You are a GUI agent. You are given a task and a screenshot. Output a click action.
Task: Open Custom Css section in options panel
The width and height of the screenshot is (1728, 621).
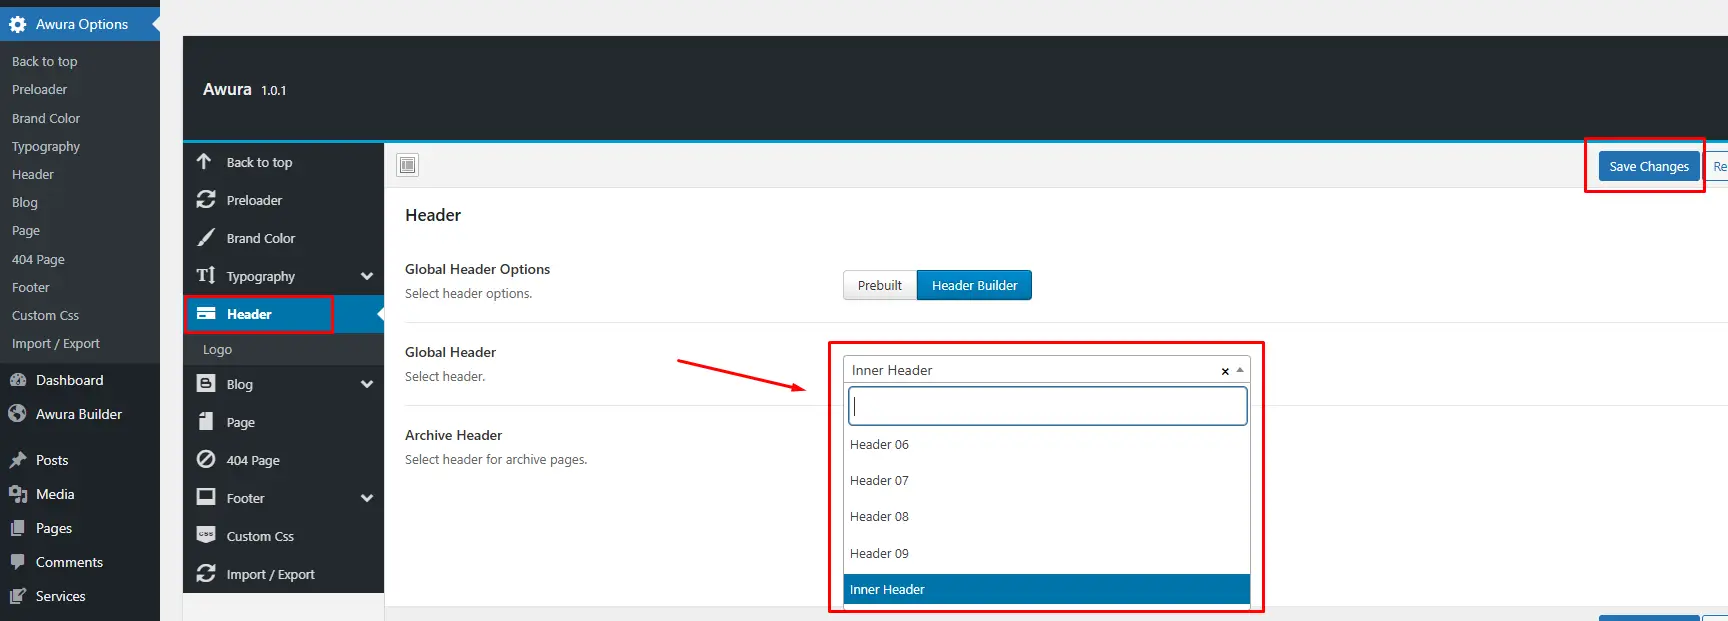(x=283, y=536)
